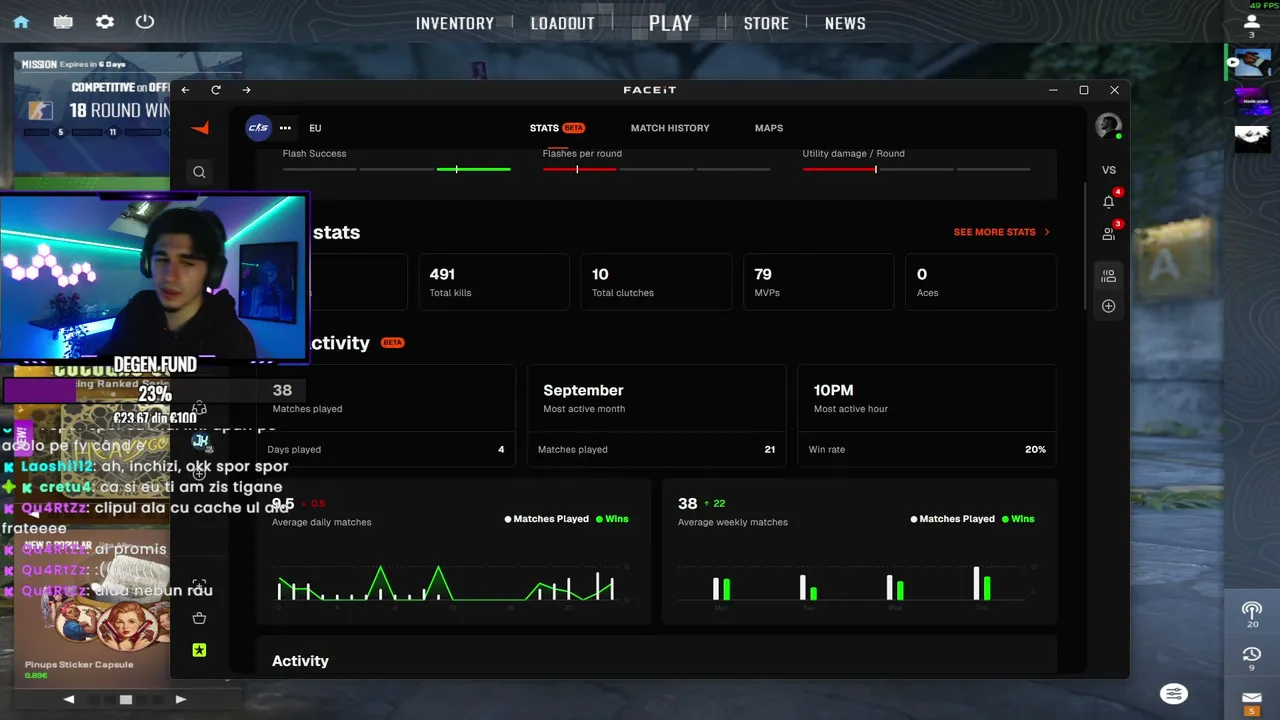Go back in the FACEIT window
The width and height of the screenshot is (1280, 720).
click(x=185, y=90)
